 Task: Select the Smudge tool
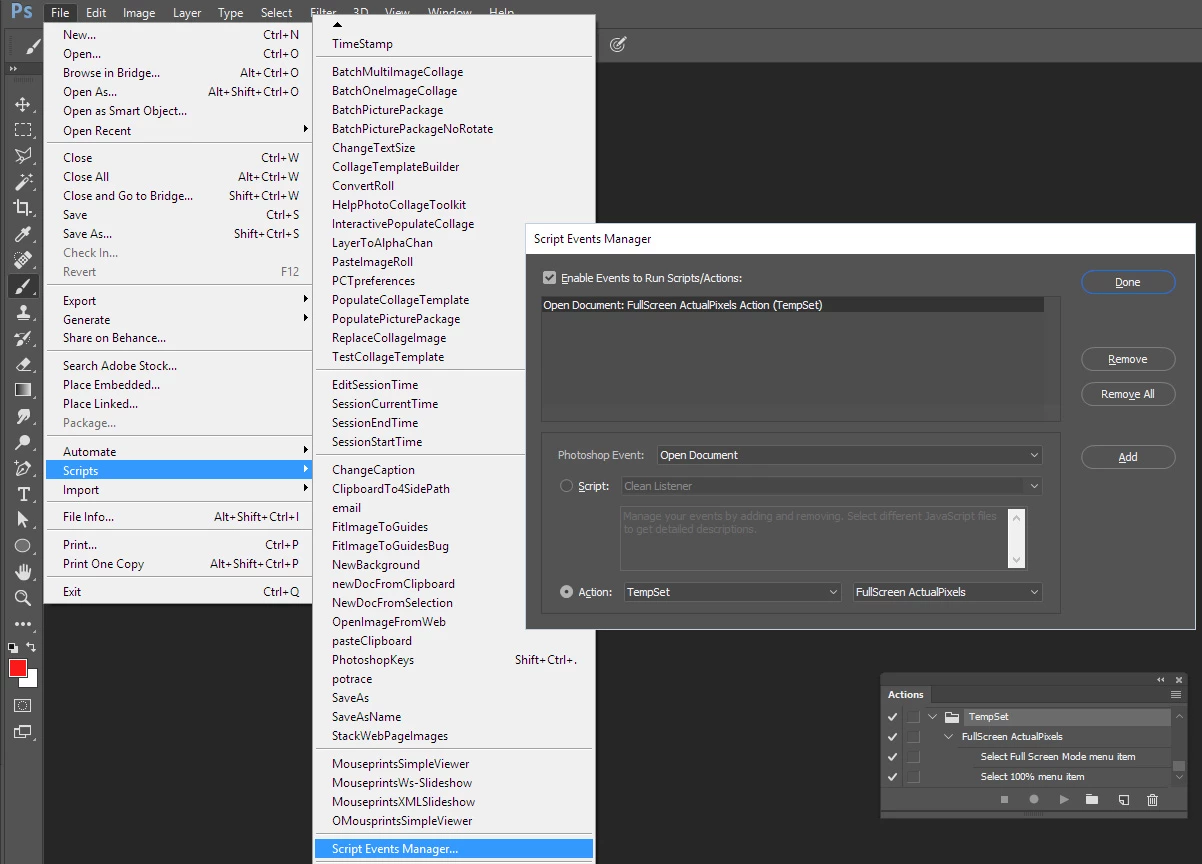pyautogui.click(x=22, y=416)
